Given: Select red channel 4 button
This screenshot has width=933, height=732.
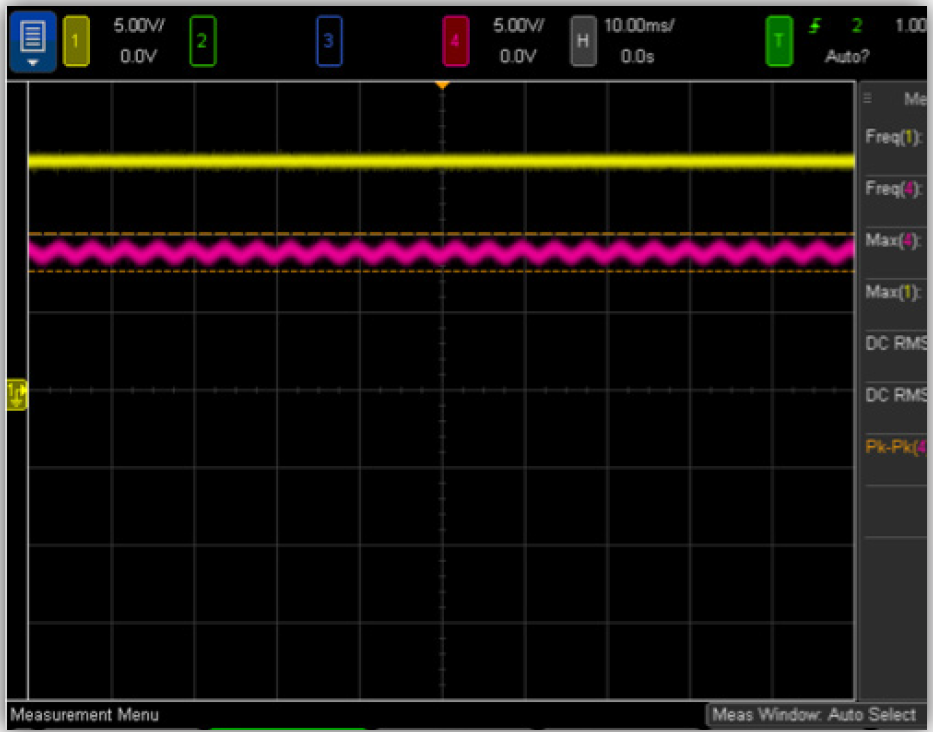Looking at the screenshot, I should tap(455, 41).
